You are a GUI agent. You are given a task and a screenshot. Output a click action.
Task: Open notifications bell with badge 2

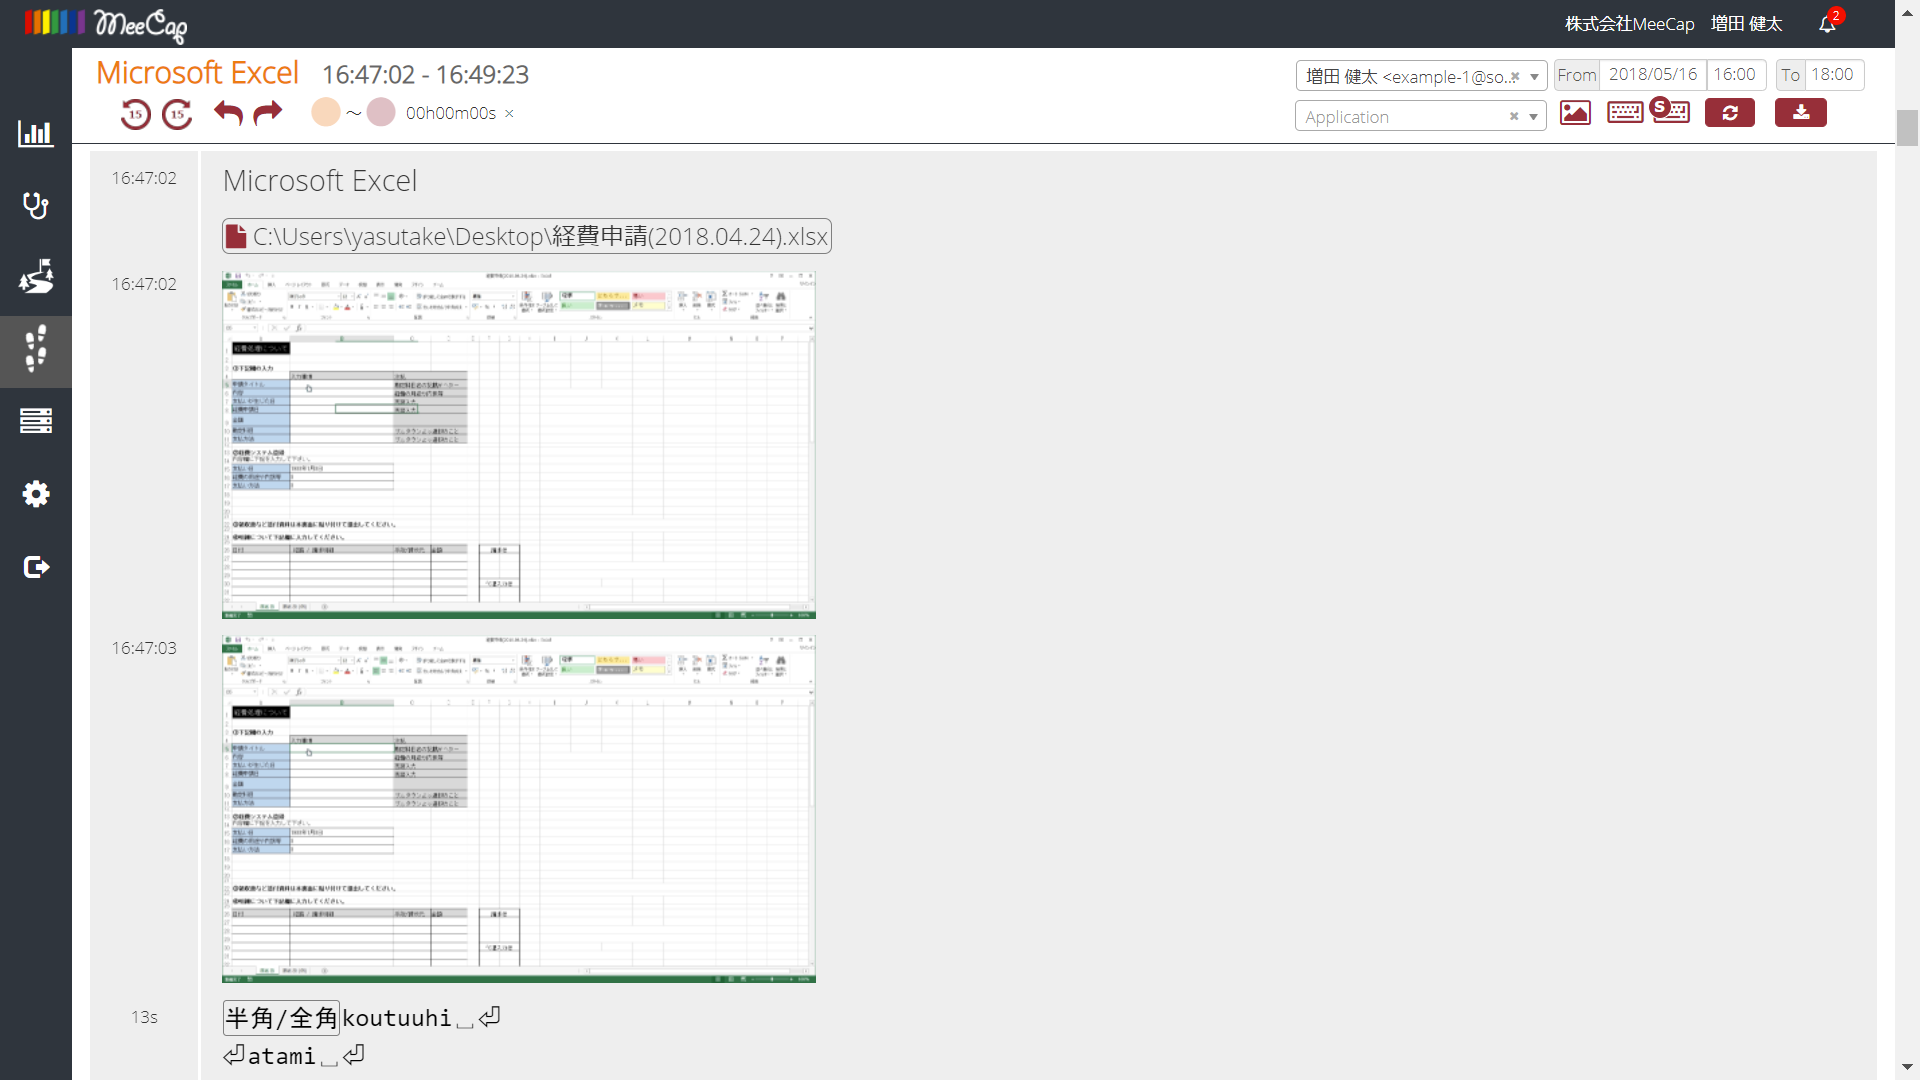click(1829, 22)
